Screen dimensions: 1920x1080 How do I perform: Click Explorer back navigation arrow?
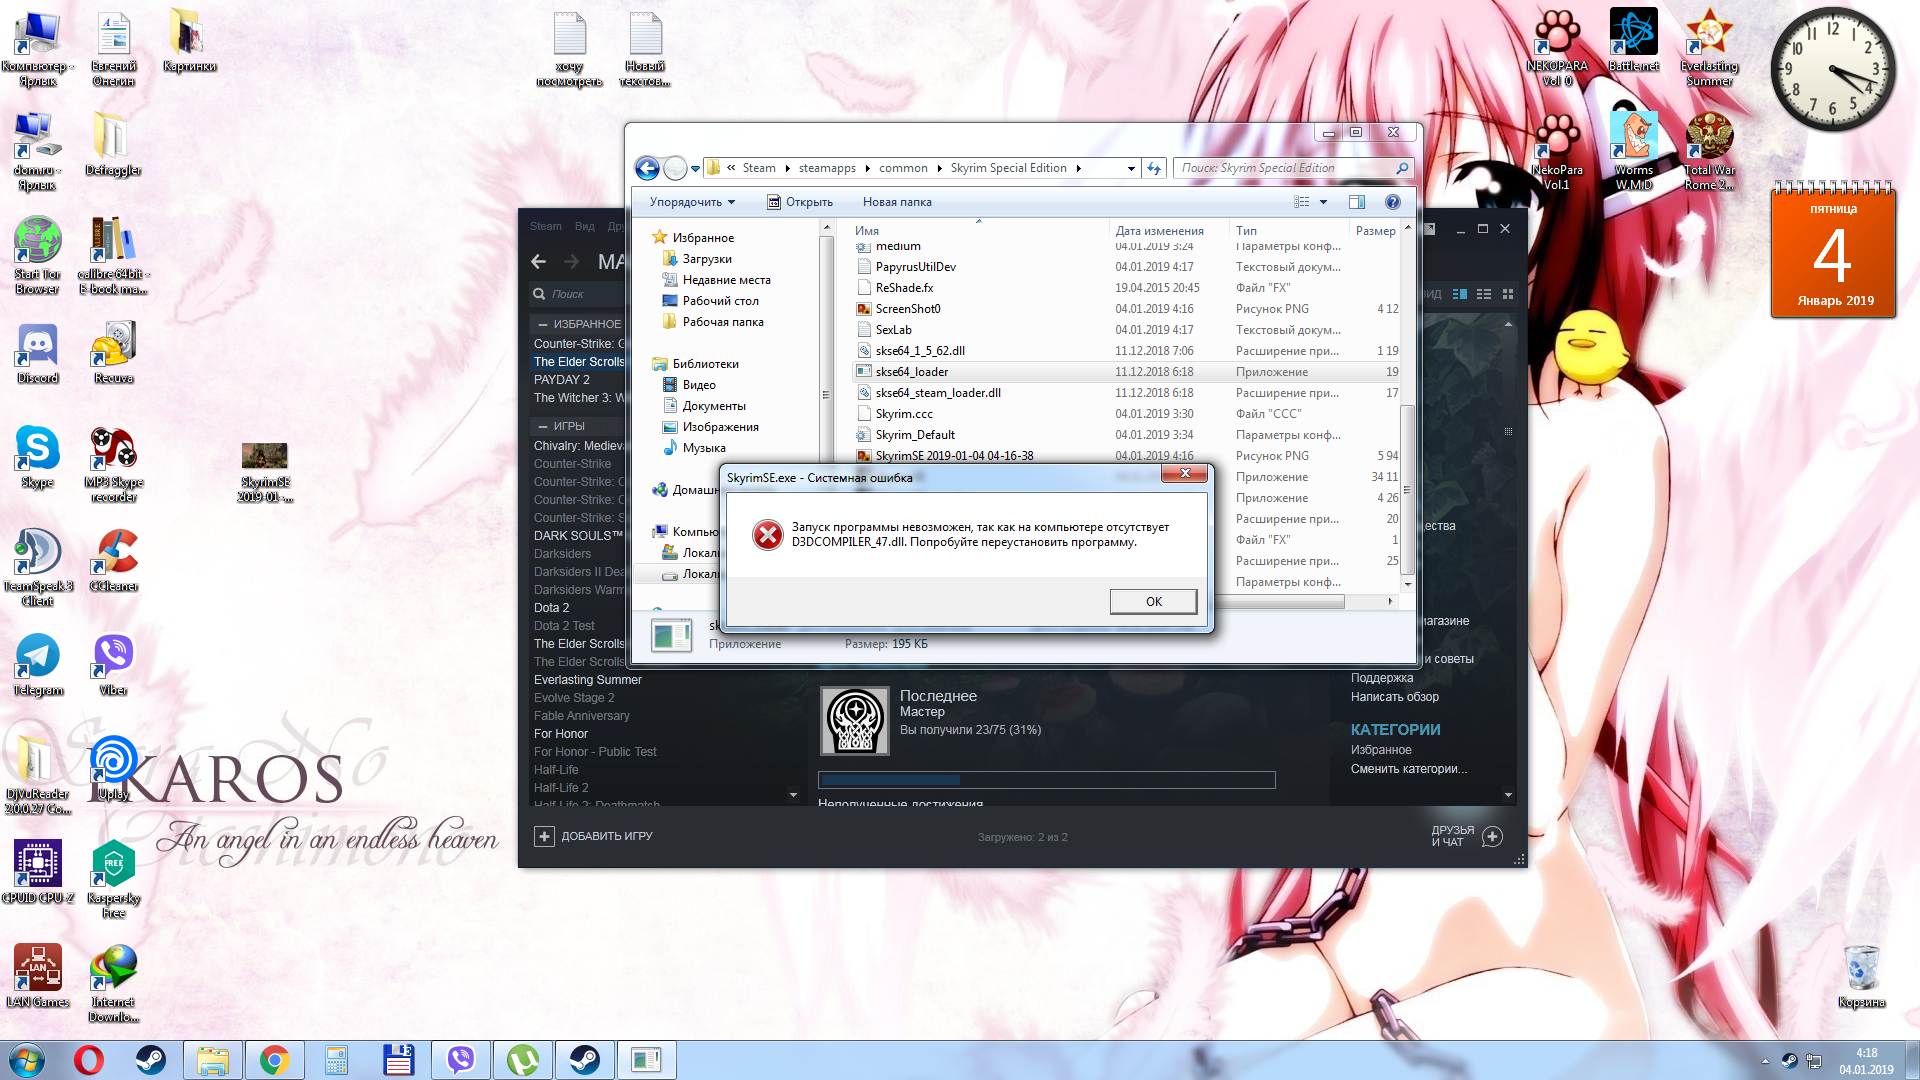point(647,168)
